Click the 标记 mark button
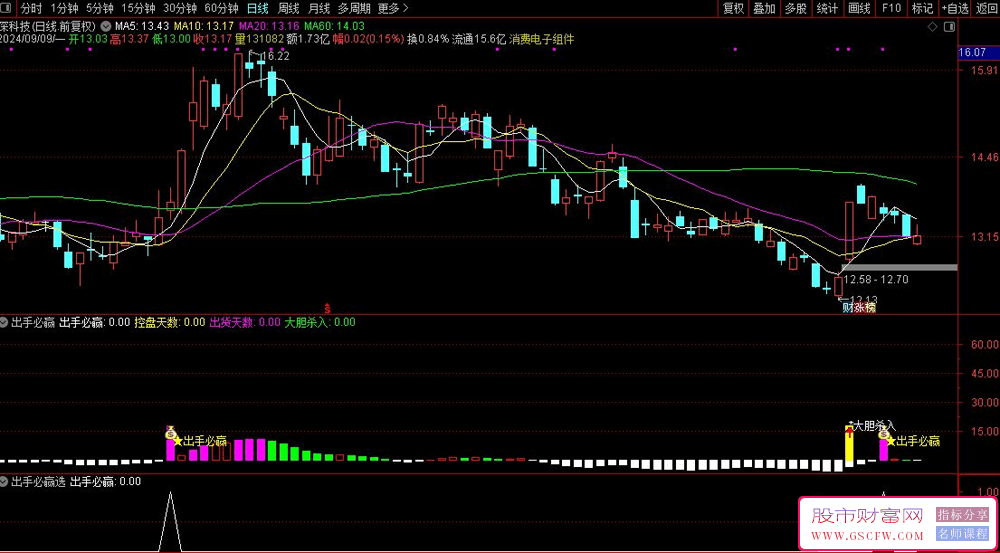Image resolution: width=1000 pixels, height=553 pixels. [x=922, y=8]
